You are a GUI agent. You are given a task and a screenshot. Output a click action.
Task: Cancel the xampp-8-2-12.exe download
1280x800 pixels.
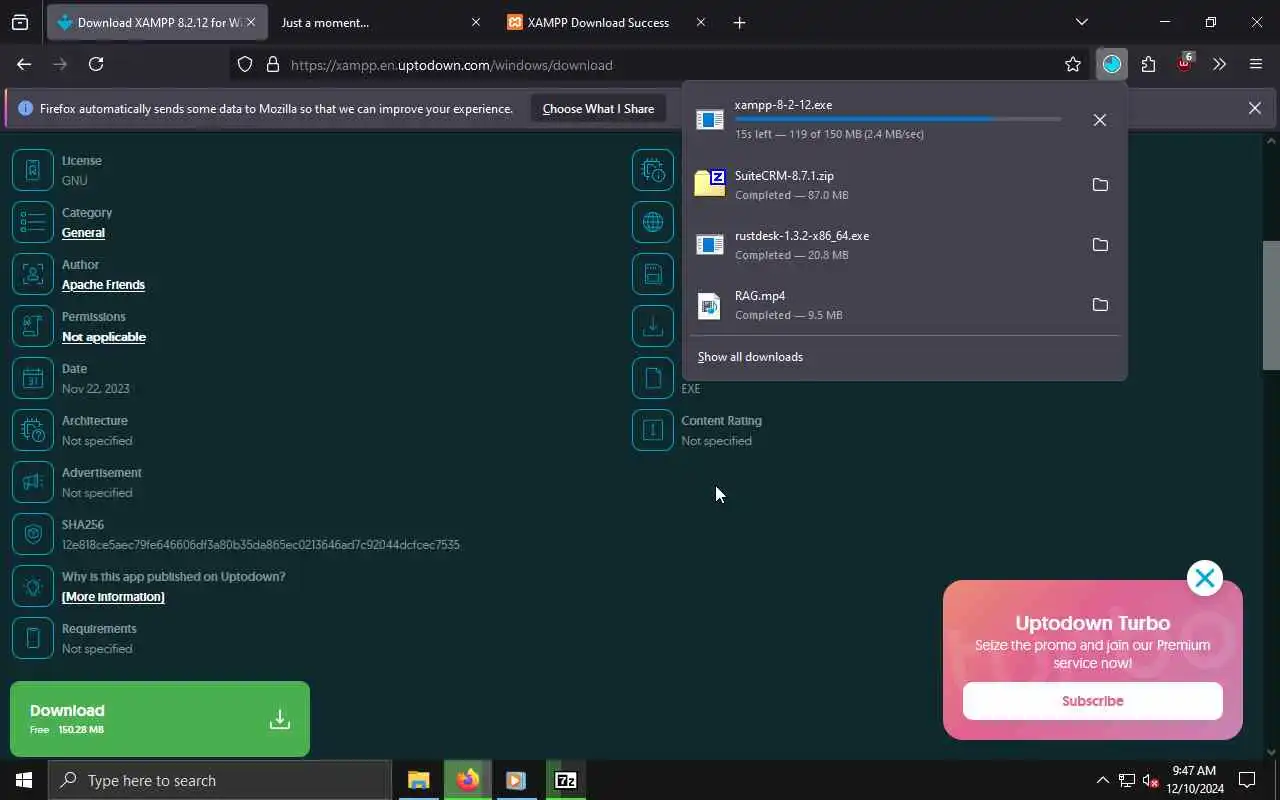1100,120
